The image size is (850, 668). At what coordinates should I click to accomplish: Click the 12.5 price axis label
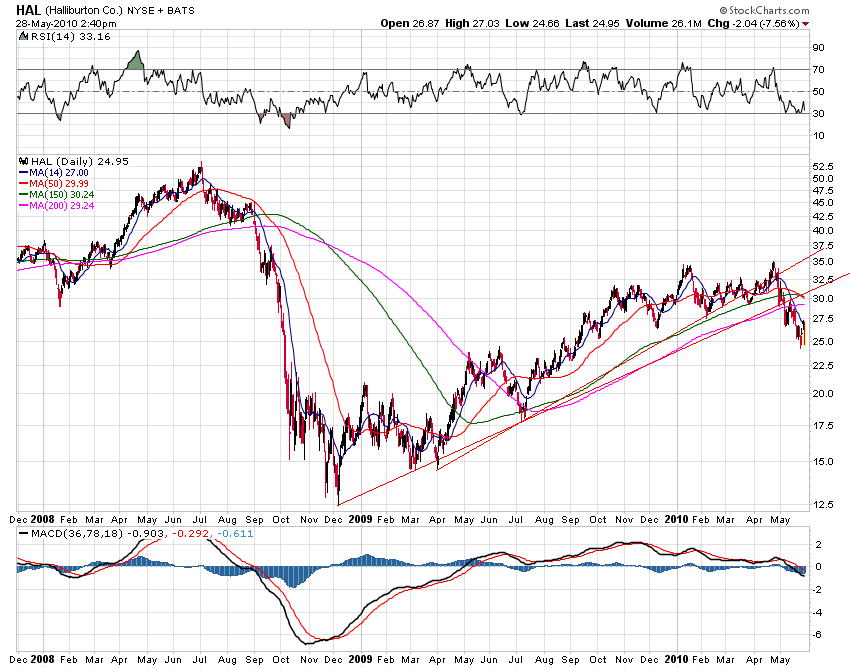823,505
